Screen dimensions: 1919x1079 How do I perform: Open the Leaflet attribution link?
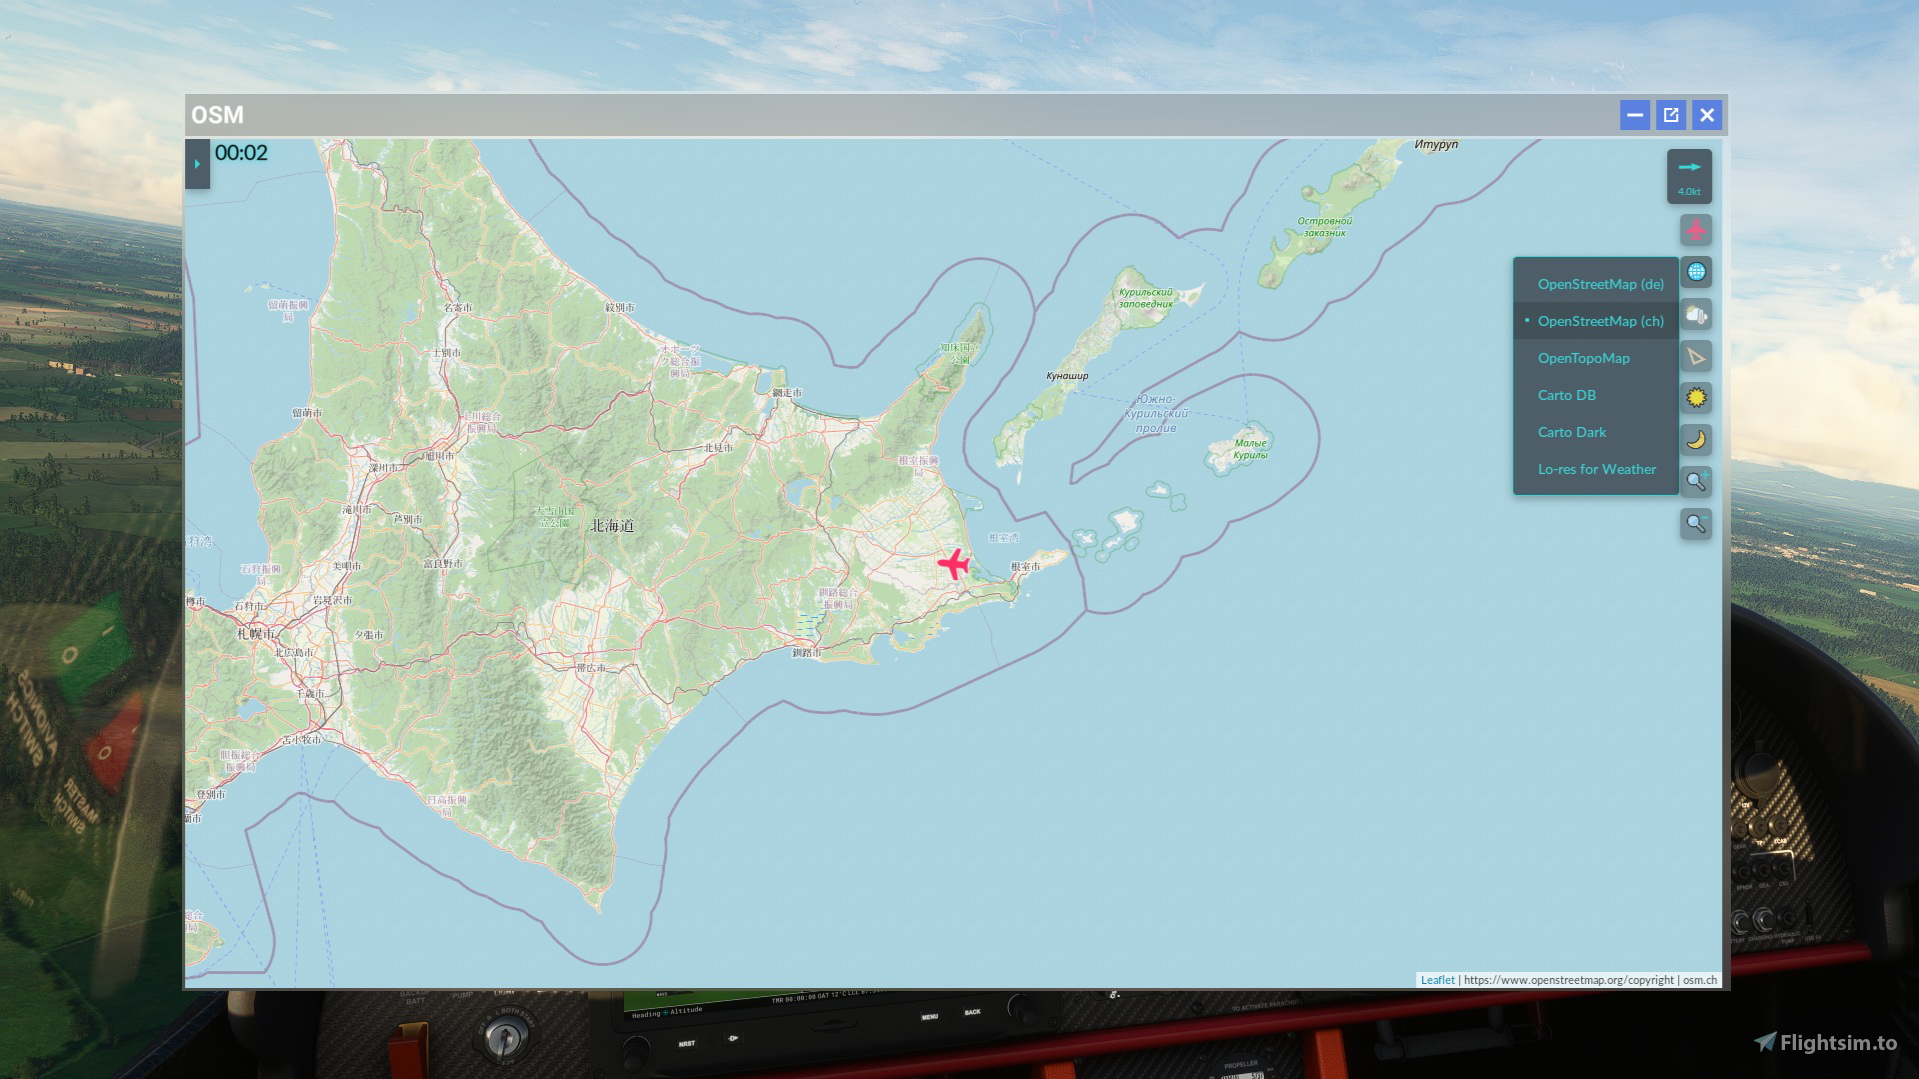tap(1437, 980)
